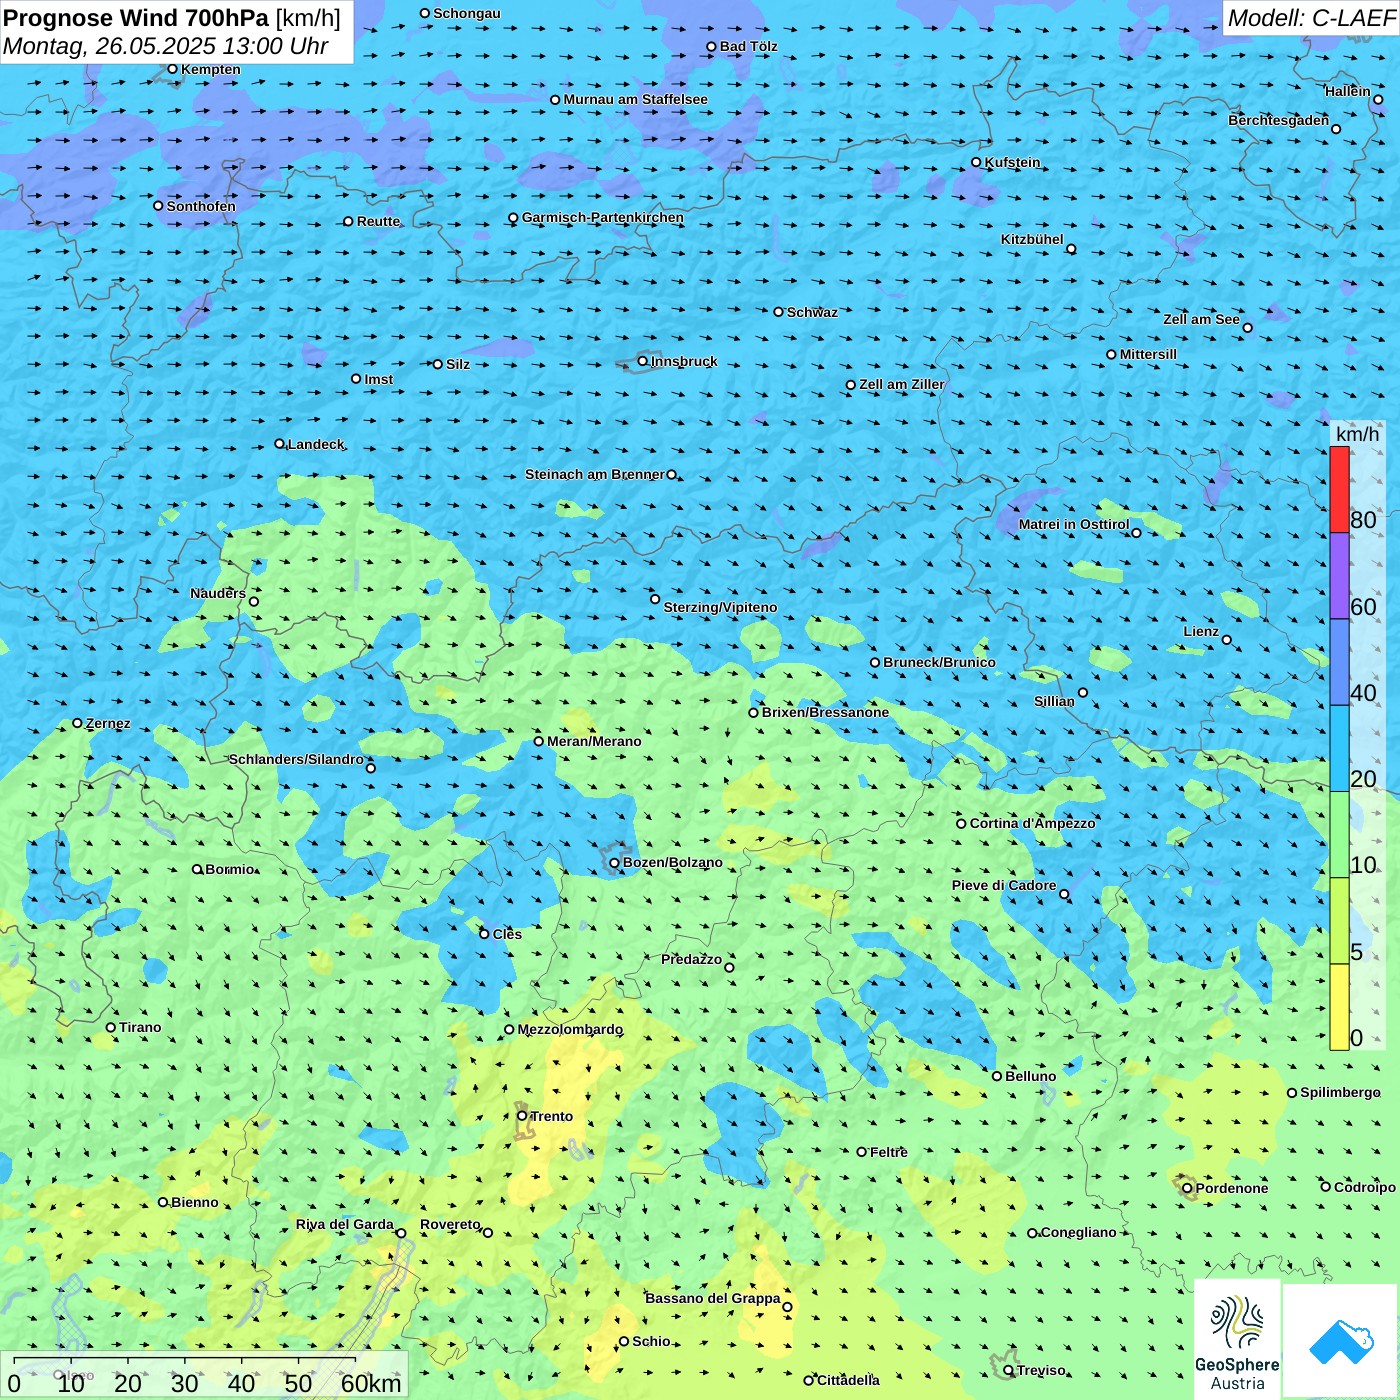Click the Treviso city marker
This screenshot has height=1400, width=1400.
(1009, 1370)
